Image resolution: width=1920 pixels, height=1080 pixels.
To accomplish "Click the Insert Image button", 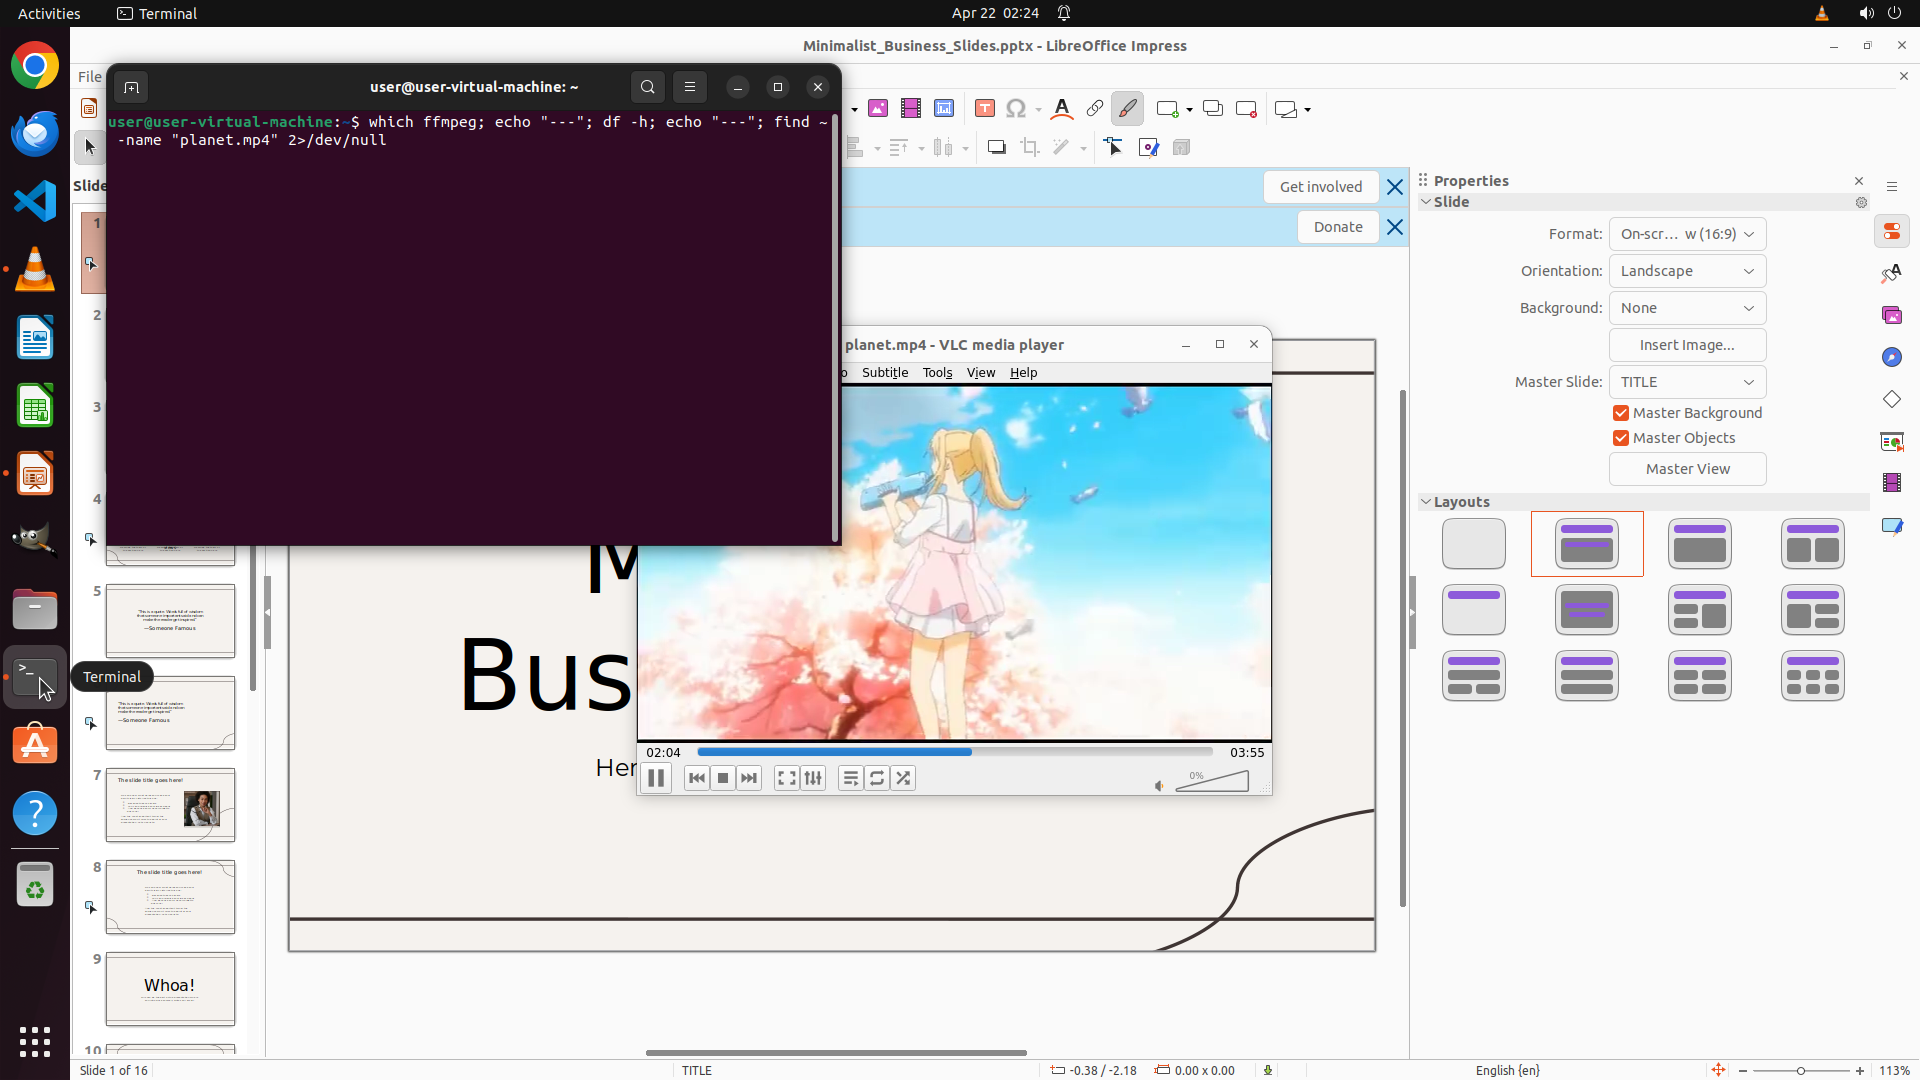I will pos(1687,345).
